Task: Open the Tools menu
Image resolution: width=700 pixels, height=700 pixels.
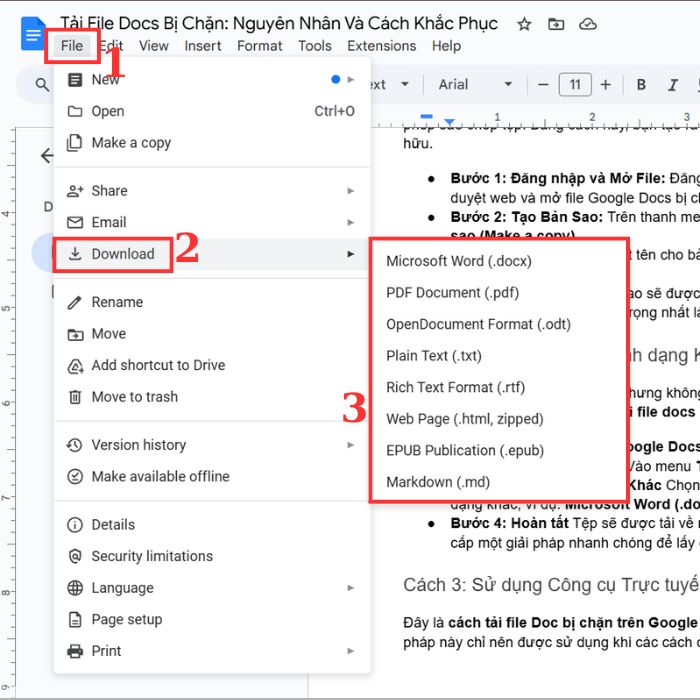Action: pyautogui.click(x=315, y=46)
